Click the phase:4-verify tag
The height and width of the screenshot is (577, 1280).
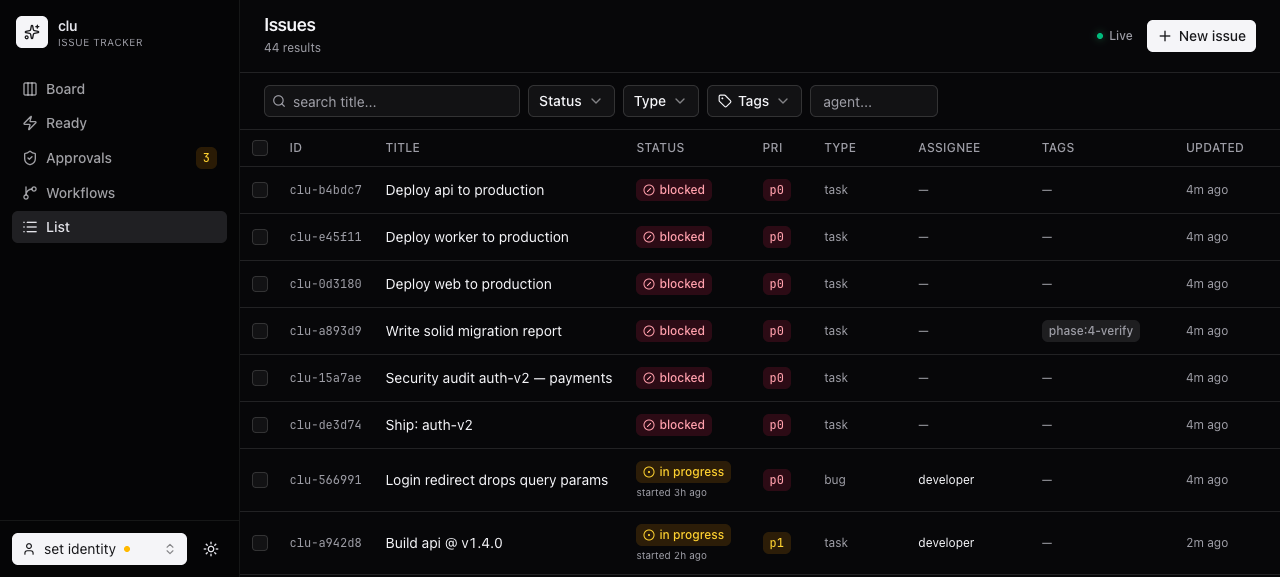pos(1091,331)
